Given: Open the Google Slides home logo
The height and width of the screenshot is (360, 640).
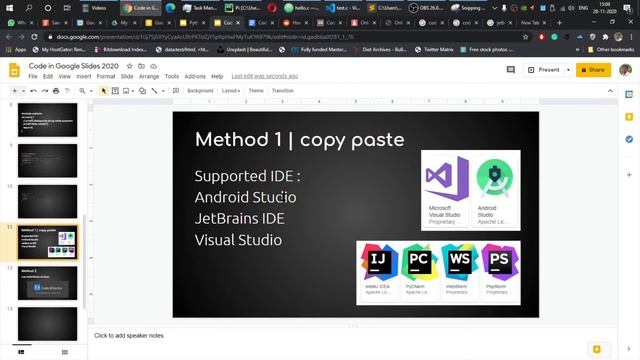Looking at the screenshot, I should [x=14, y=70].
